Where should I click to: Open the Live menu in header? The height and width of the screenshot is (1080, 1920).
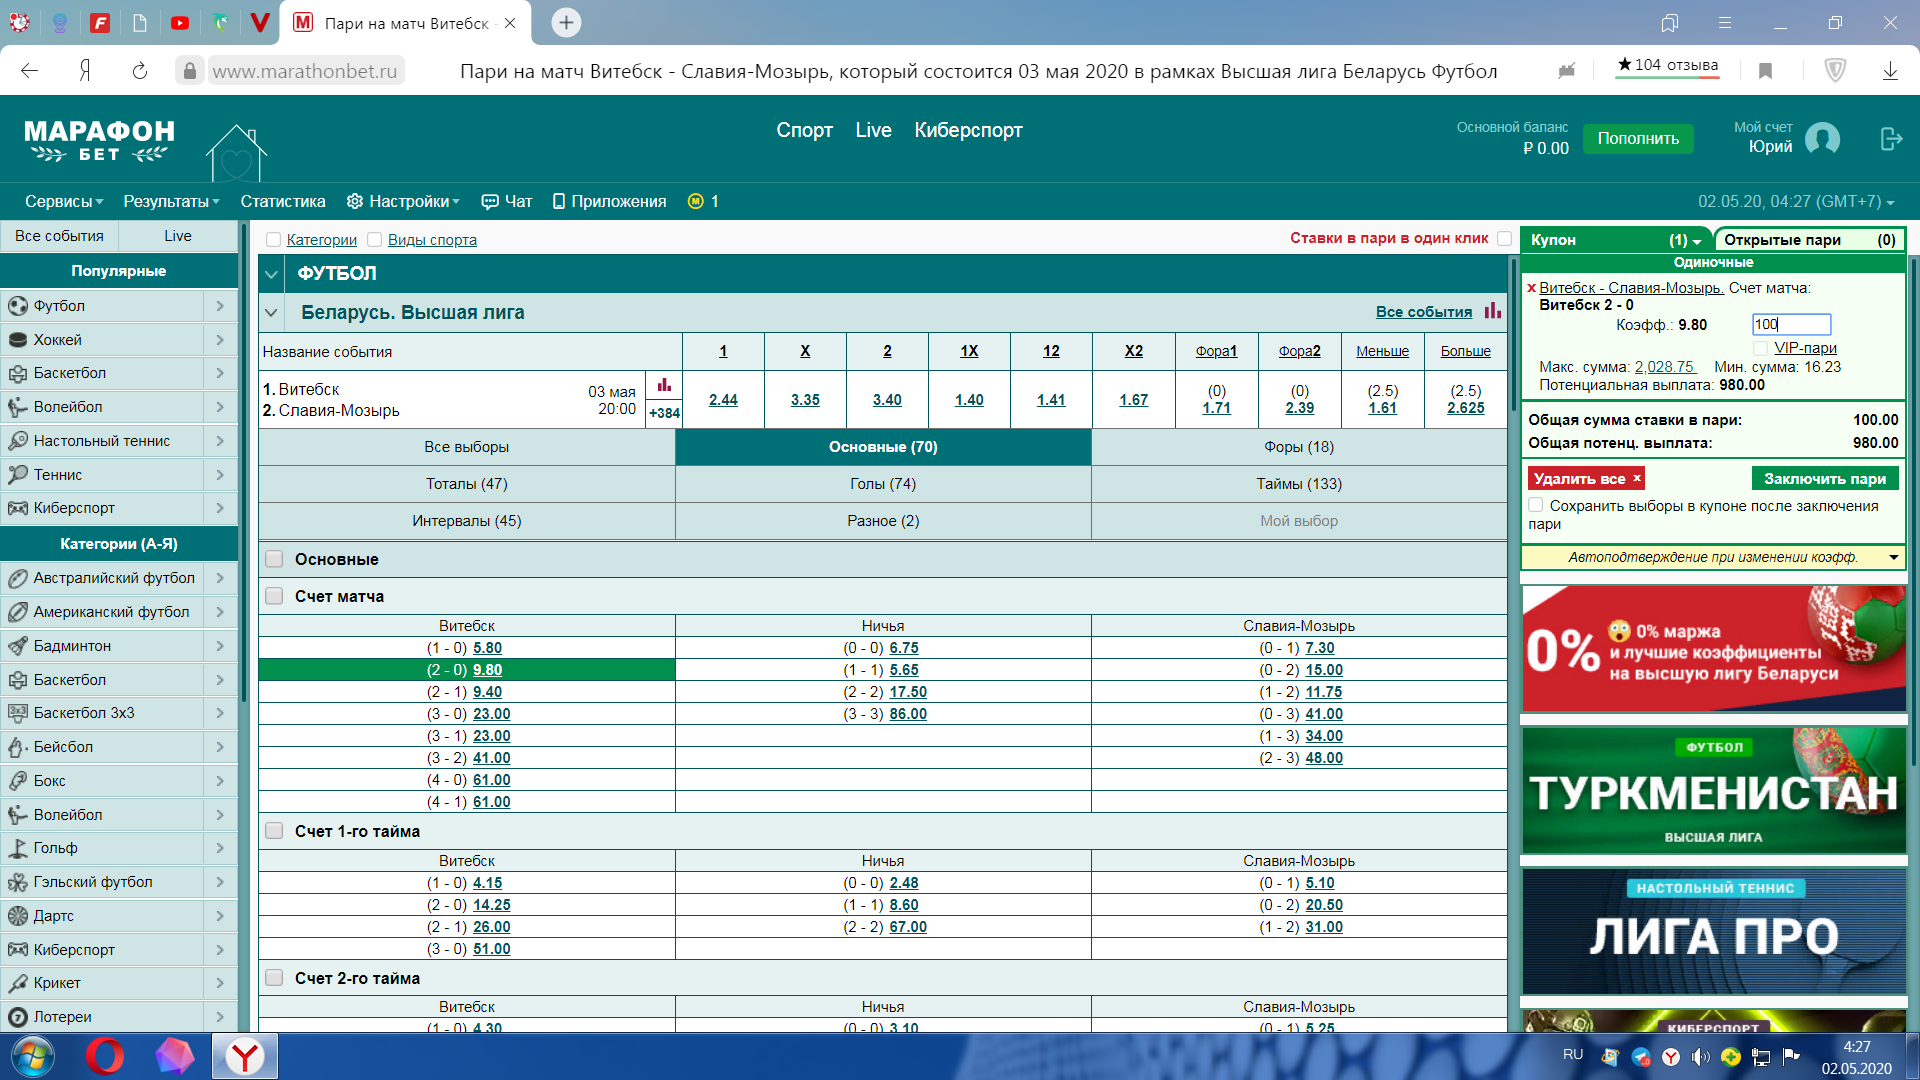873,131
